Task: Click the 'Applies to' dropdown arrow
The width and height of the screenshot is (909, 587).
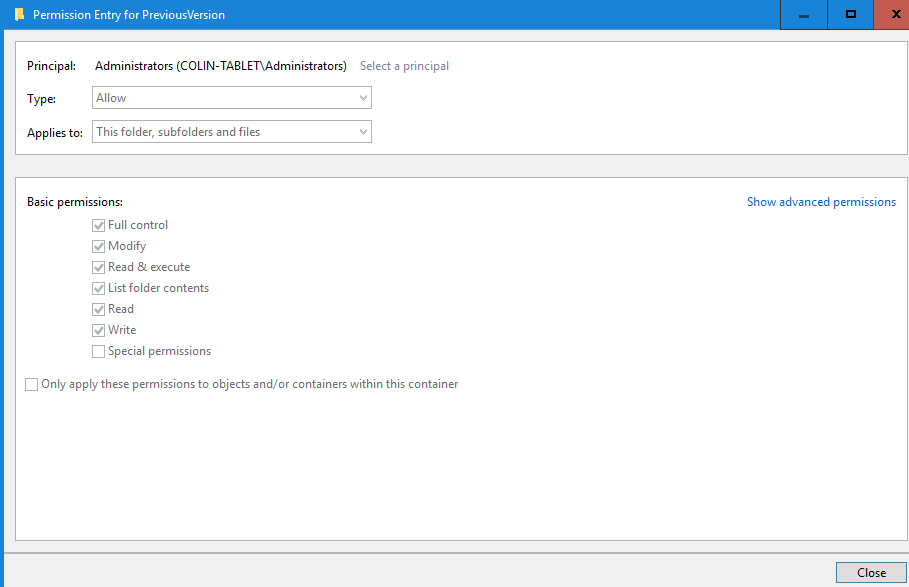Action: (x=363, y=132)
